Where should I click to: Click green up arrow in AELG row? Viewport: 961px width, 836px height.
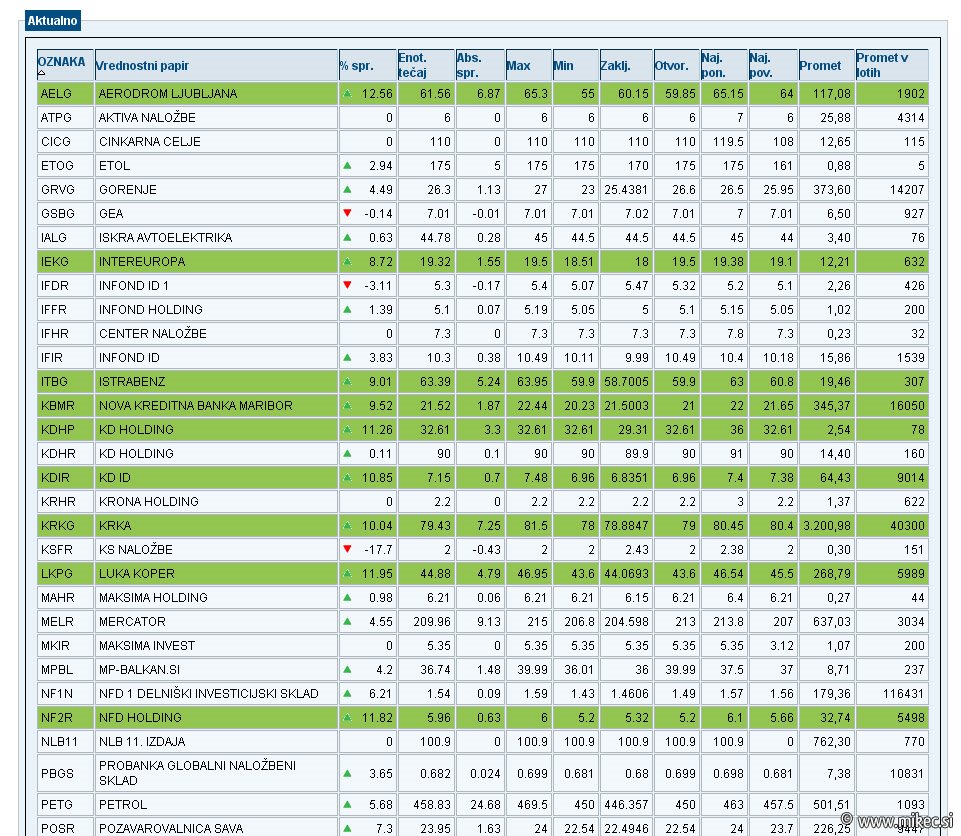pos(348,94)
